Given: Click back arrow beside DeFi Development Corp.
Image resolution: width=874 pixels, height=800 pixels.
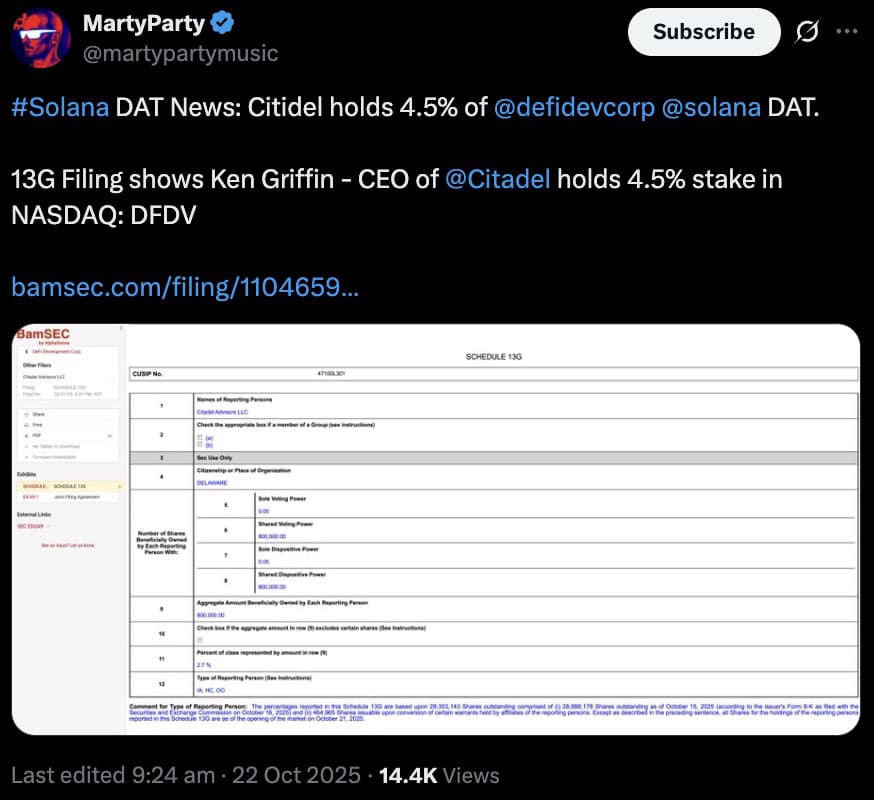Looking at the screenshot, I should [25, 352].
